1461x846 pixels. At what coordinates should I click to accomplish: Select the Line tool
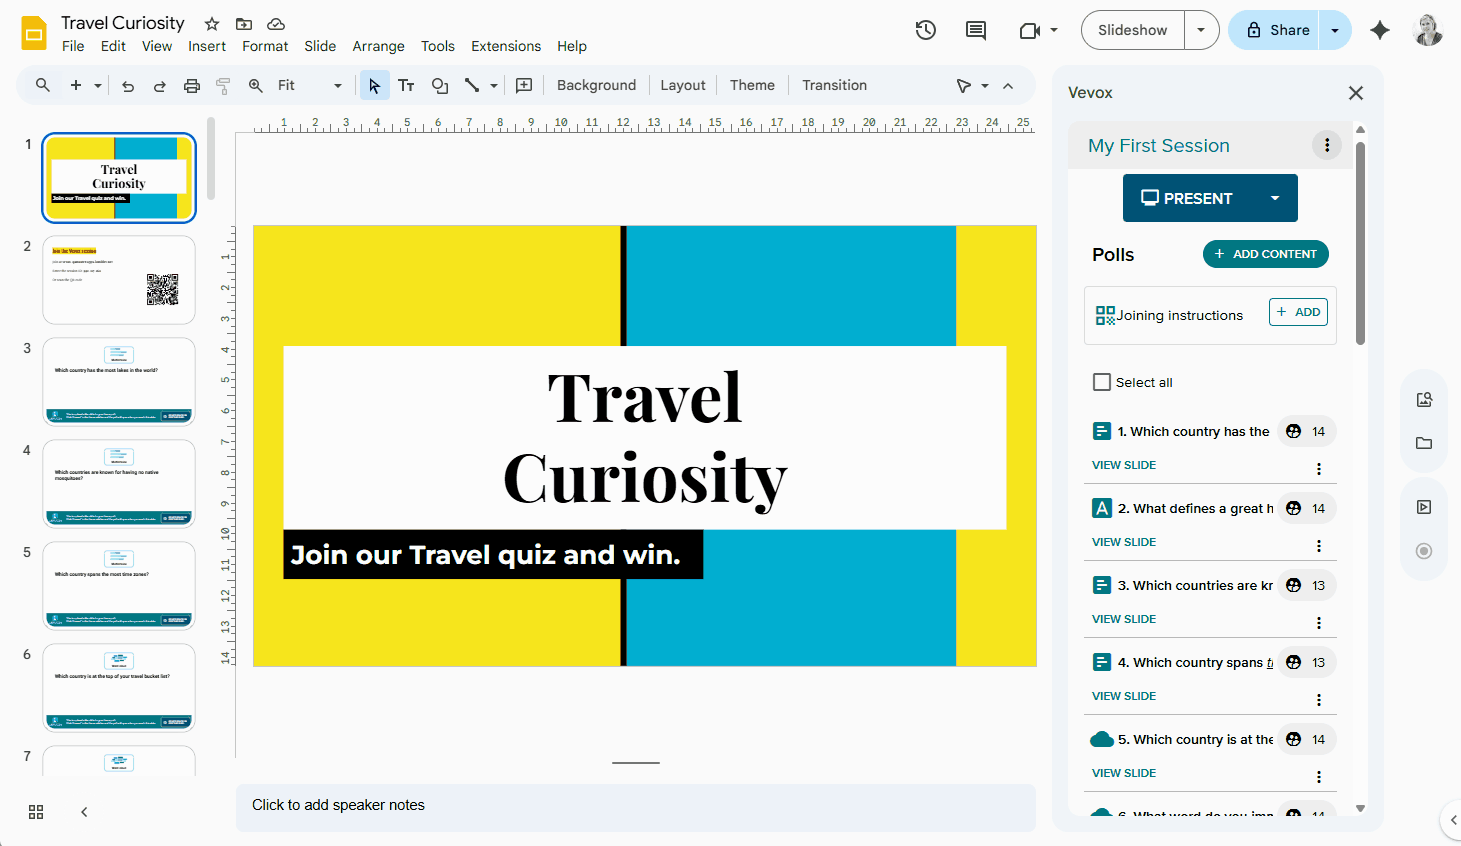[x=471, y=85]
